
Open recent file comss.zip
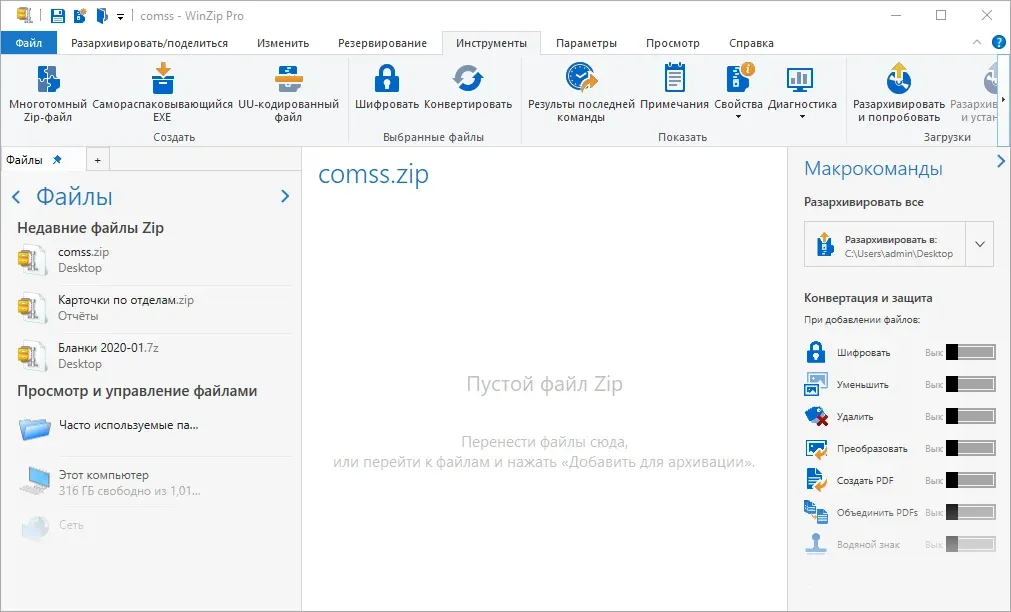coord(154,260)
